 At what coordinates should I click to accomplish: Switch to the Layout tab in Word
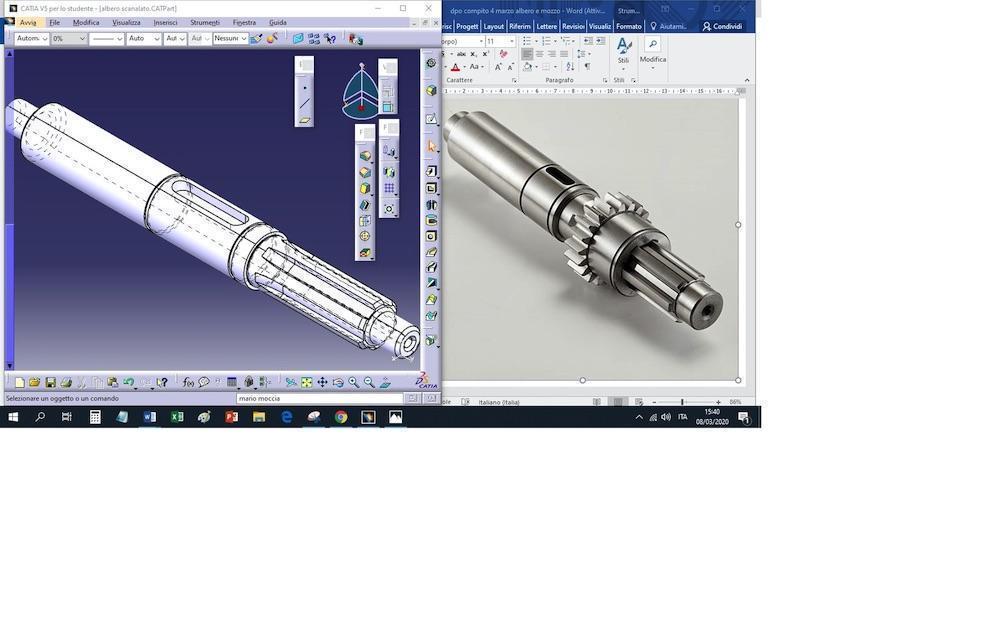pyautogui.click(x=494, y=26)
